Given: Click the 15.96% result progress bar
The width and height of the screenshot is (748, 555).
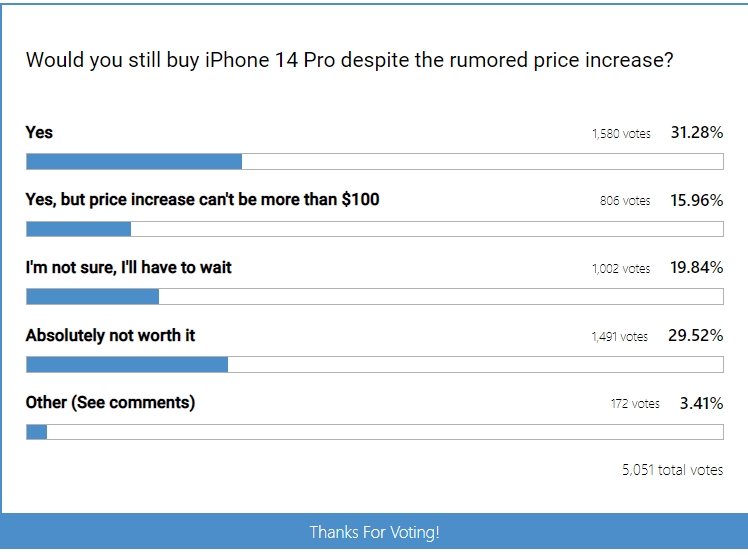Looking at the screenshot, I should 374,229.
